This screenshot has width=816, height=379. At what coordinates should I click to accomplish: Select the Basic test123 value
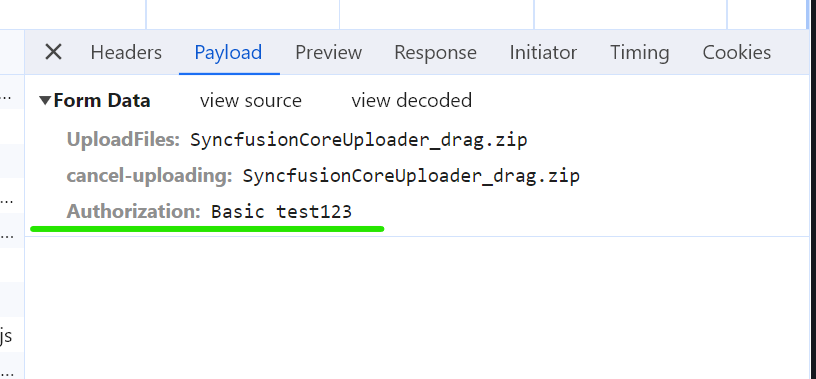coord(282,211)
